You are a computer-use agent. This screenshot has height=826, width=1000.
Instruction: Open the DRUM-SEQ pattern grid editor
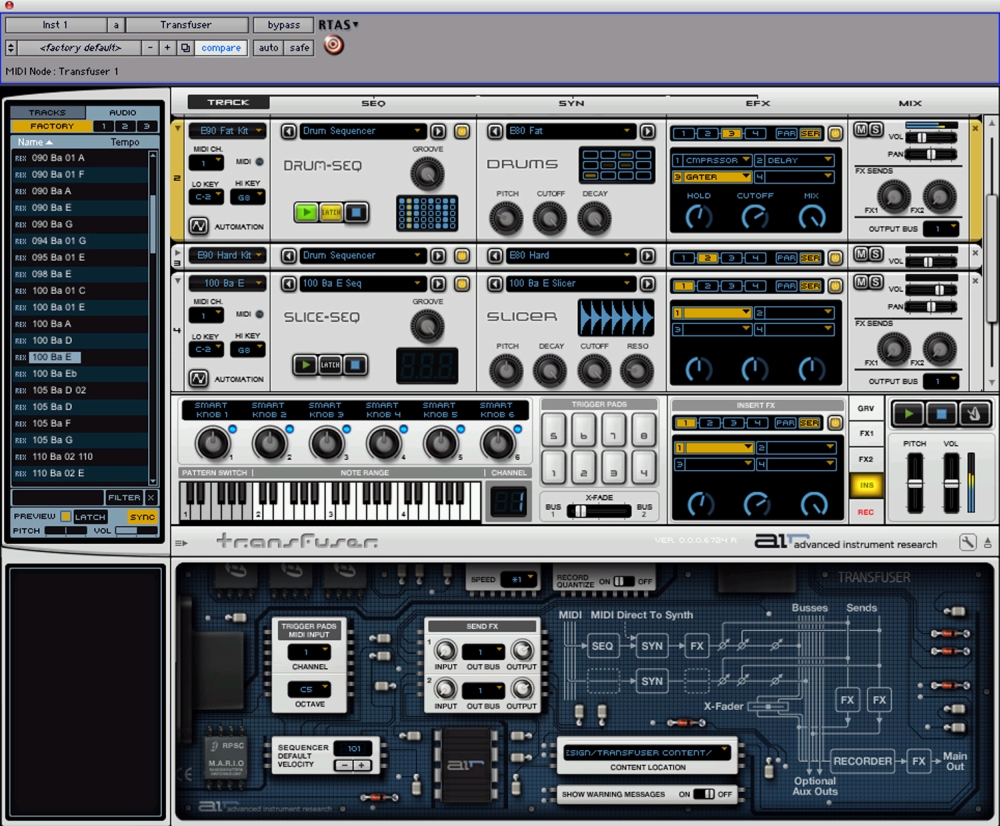(427, 212)
